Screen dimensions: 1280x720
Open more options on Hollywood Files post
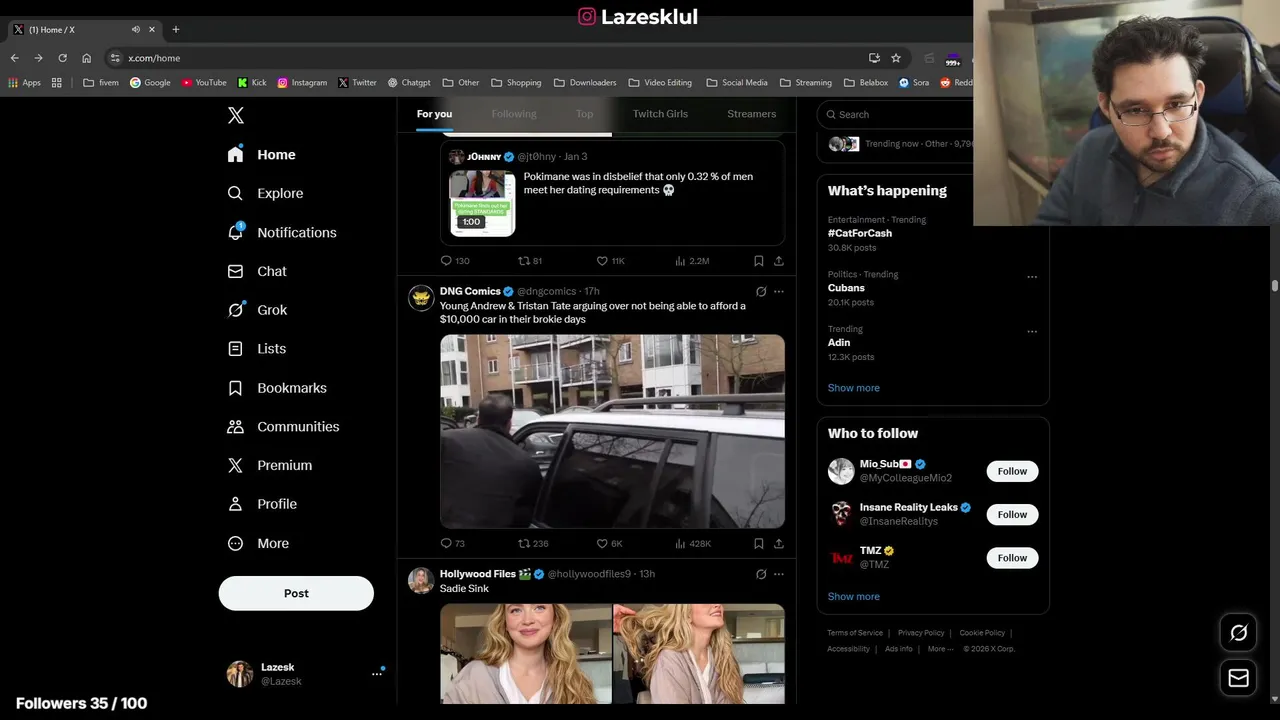(x=779, y=574)
